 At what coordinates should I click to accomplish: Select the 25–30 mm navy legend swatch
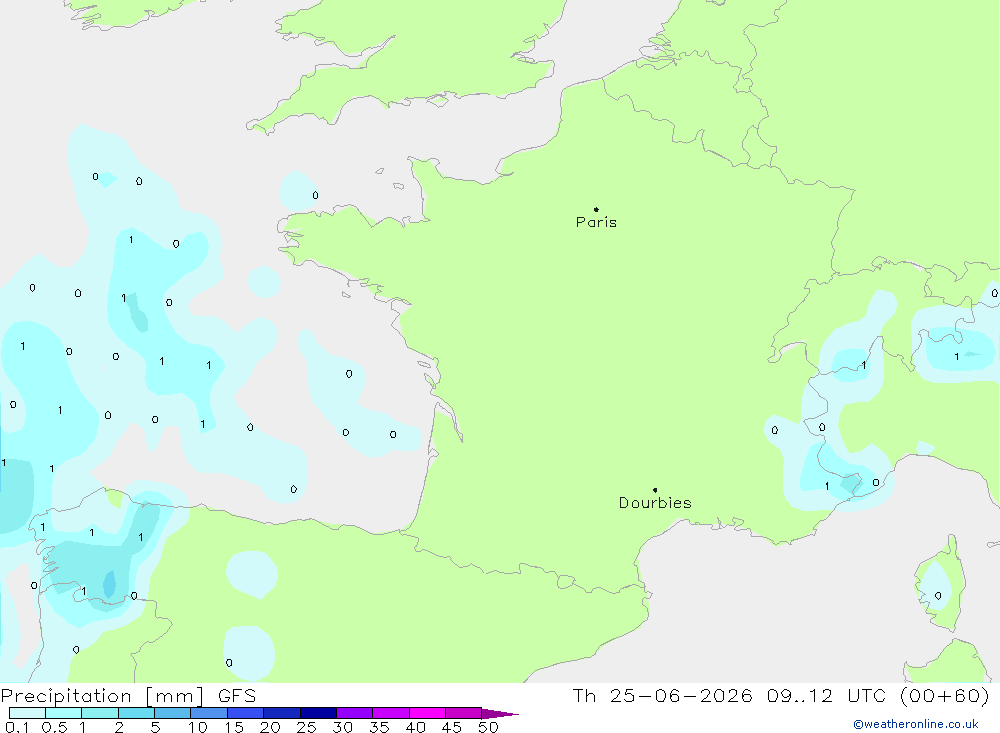point(318,713)
